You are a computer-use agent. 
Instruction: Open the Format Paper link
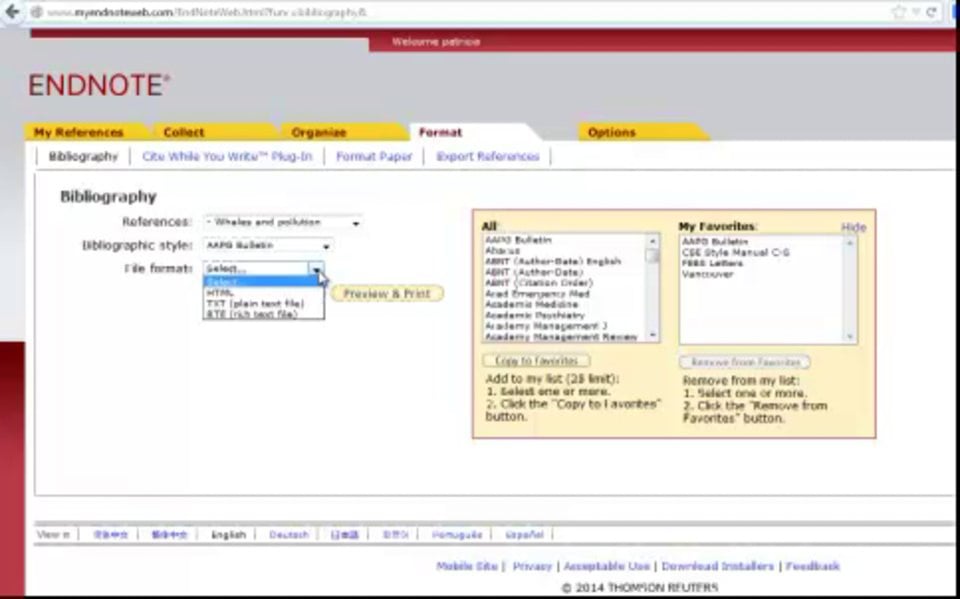(374, 157)
